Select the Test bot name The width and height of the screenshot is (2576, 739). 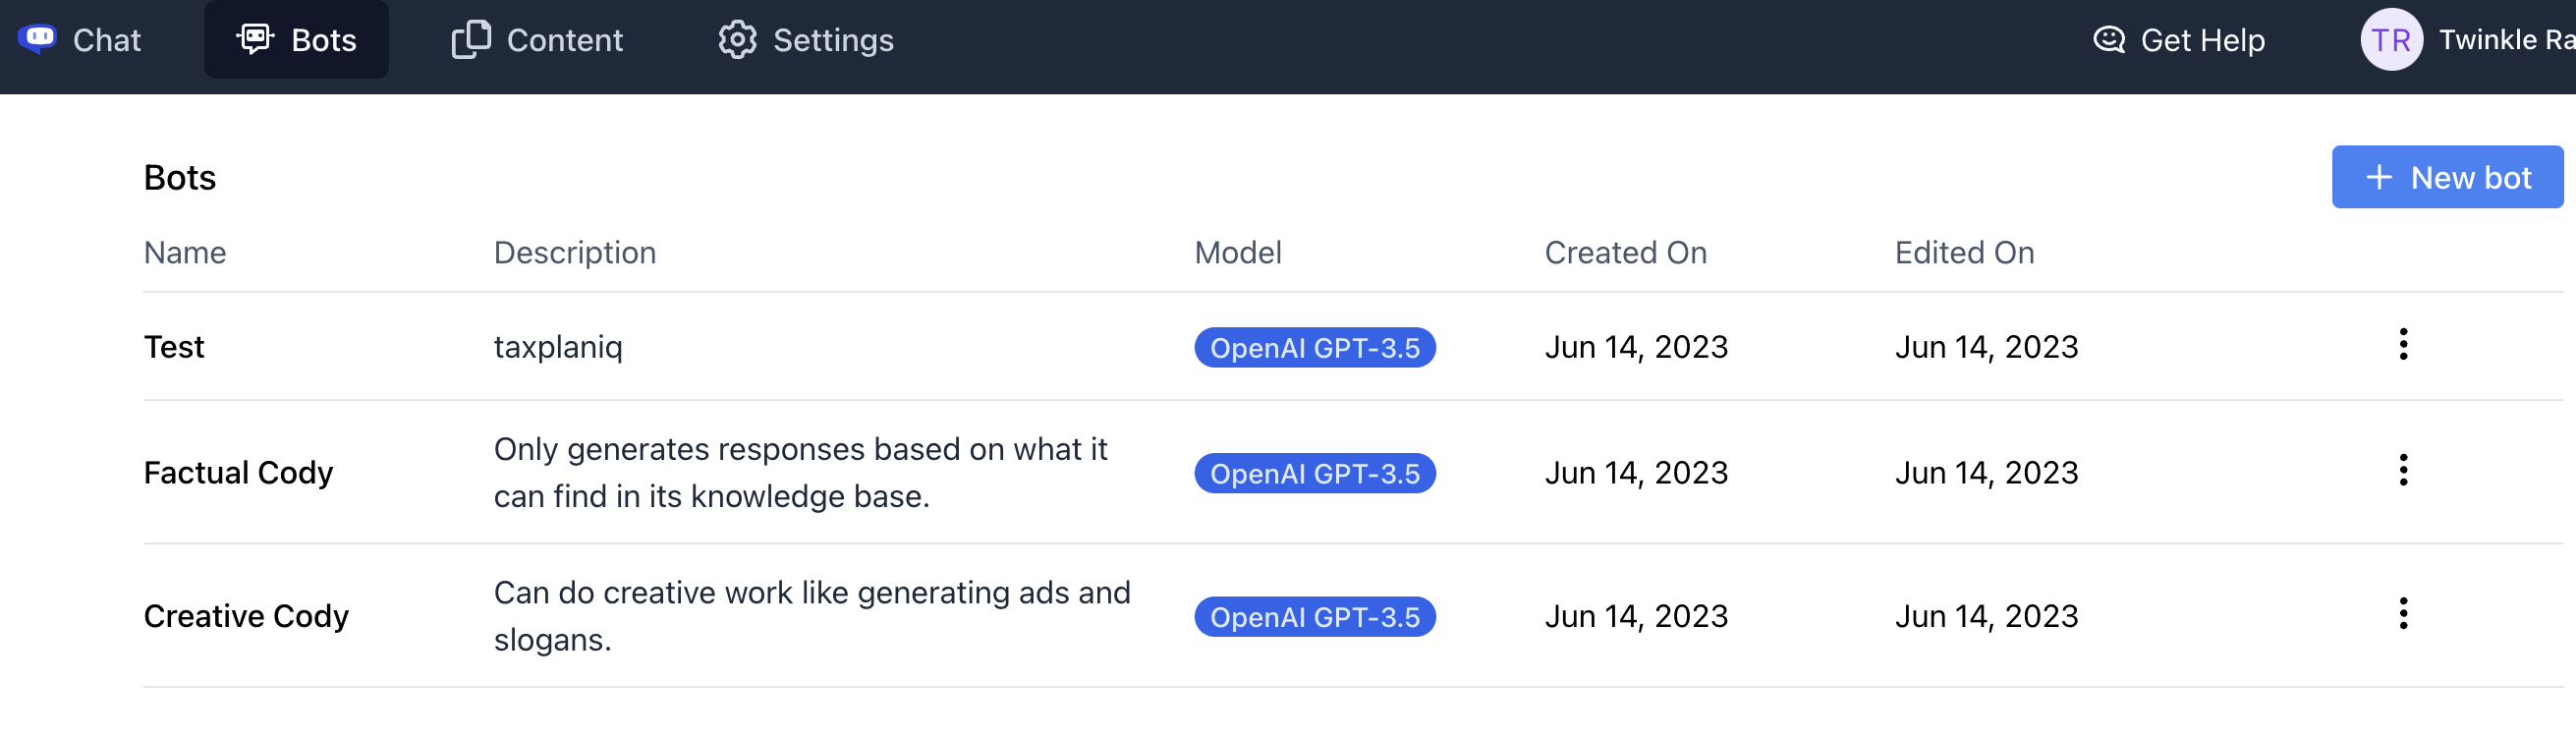click(x=174, y=347)
